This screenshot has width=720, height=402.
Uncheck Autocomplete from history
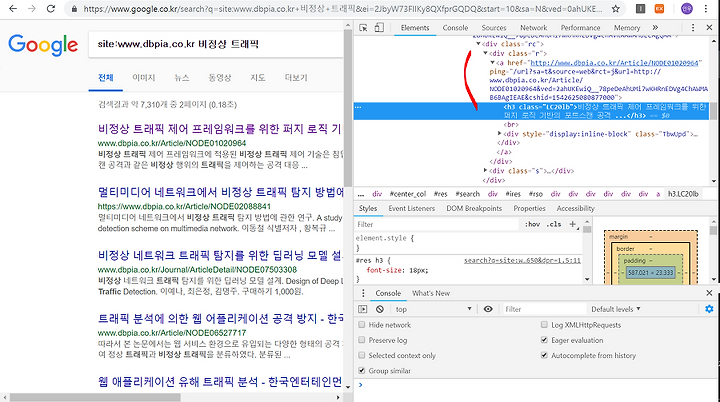[544, 355]
